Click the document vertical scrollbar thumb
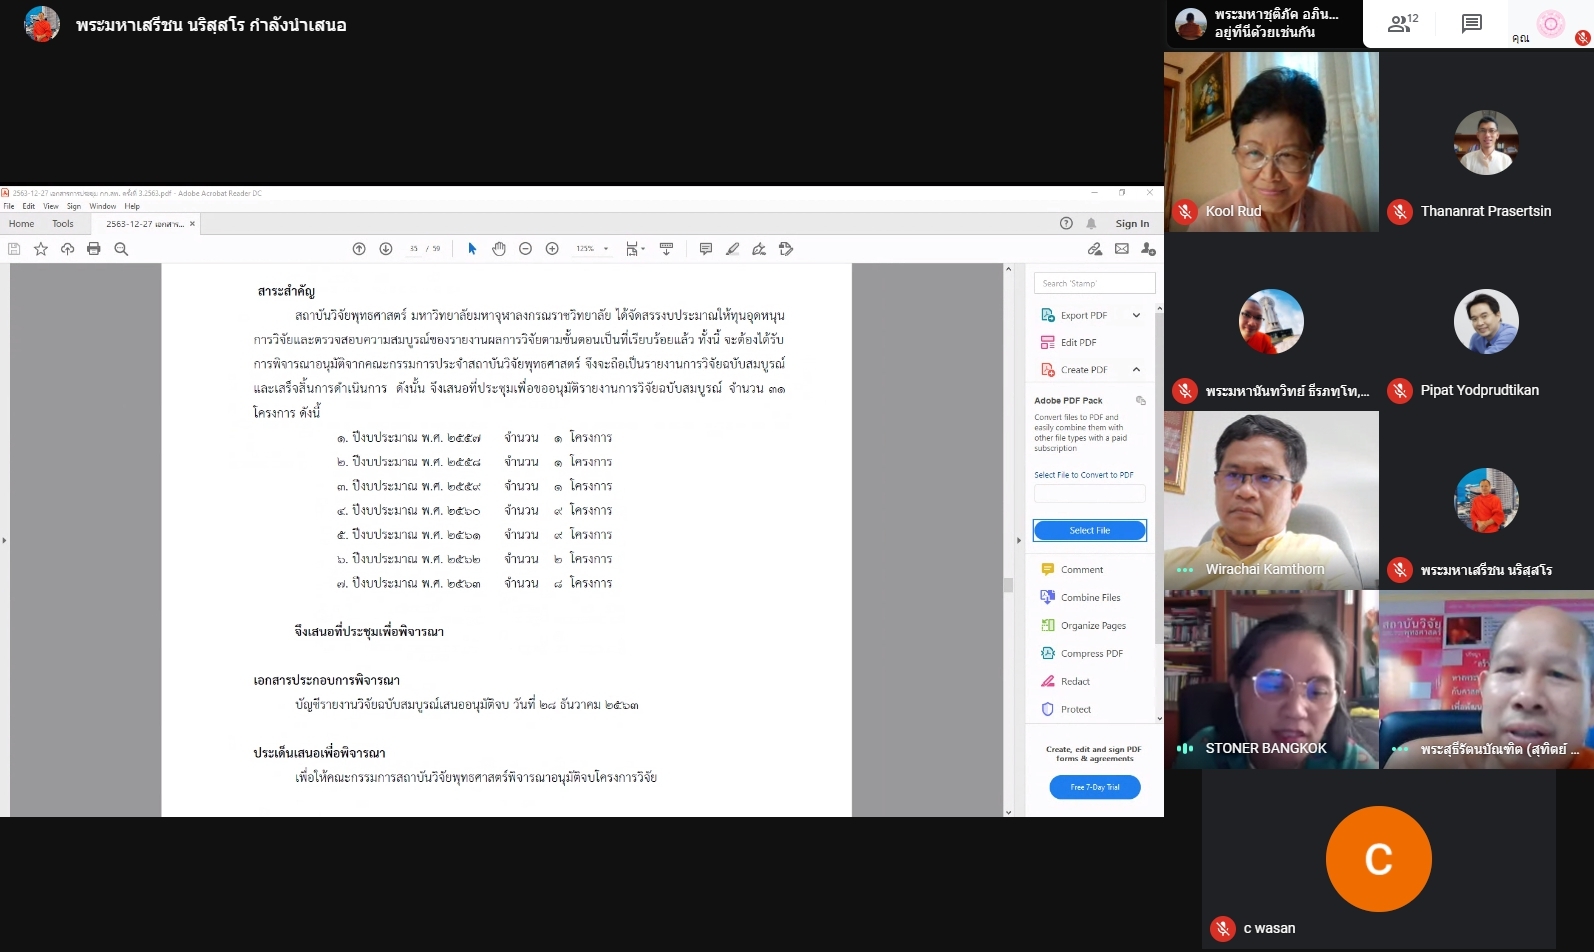Image resolution: width=1594 pixels, height=952 pixels. (x=1008, y=585)
